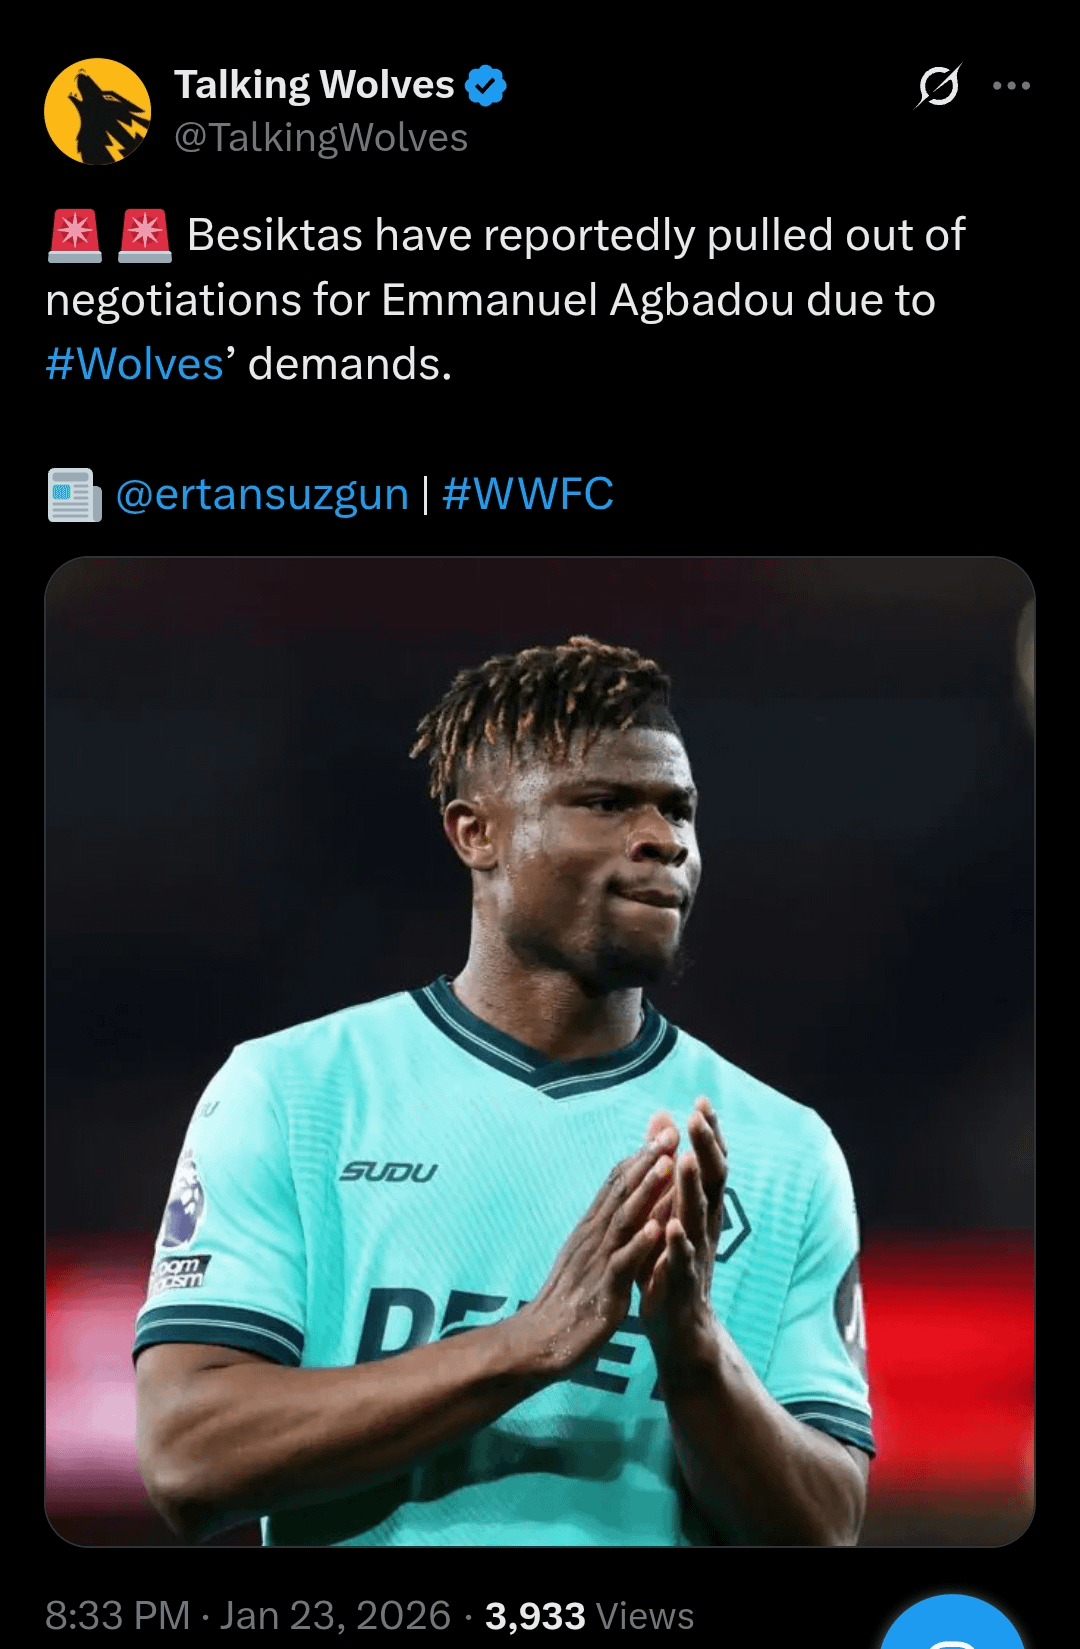The width and height of the screenshot is (1080, 1649).
Task: Open the #WWFC hashtag
Action: coord(528,494)
